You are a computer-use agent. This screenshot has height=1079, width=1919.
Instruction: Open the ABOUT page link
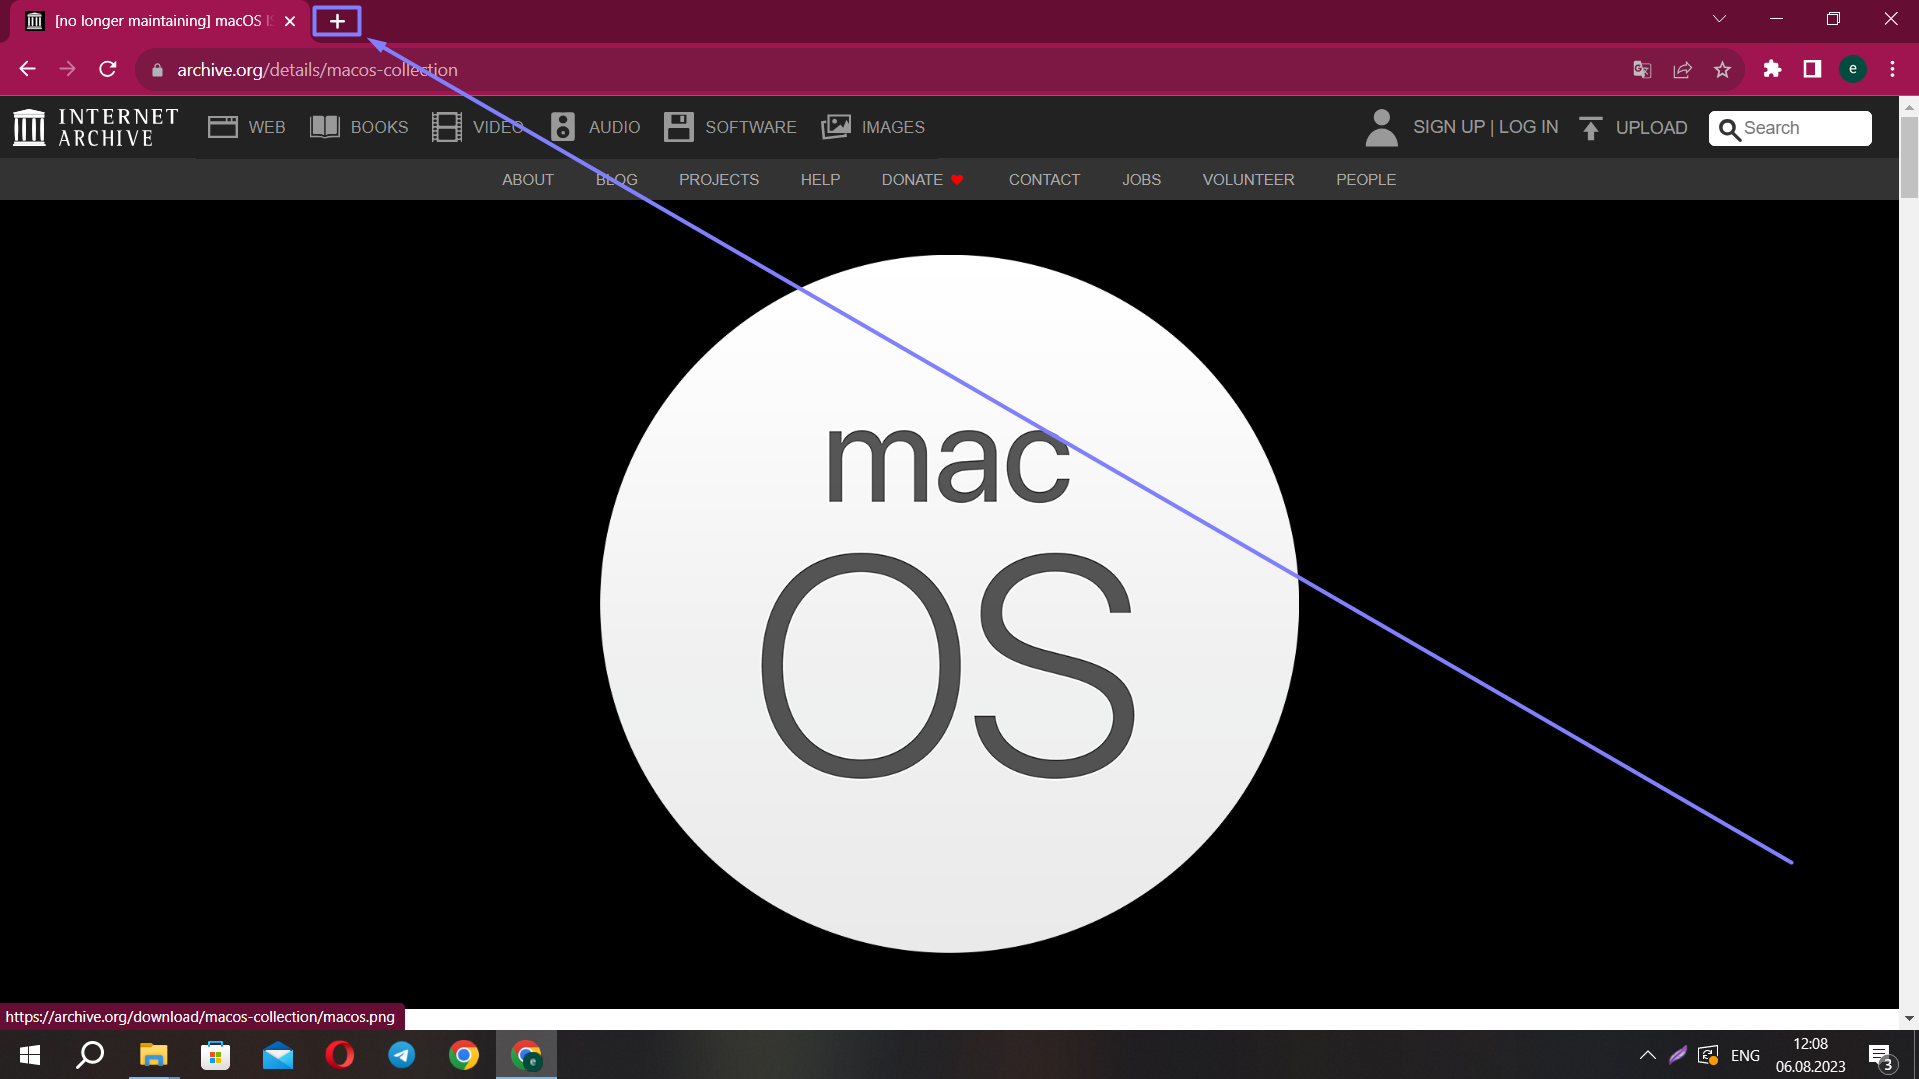click(x=528, y=180)
